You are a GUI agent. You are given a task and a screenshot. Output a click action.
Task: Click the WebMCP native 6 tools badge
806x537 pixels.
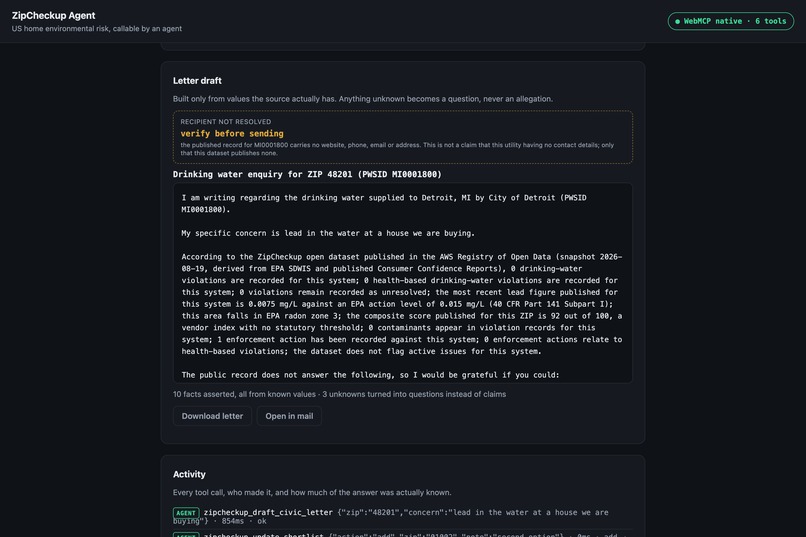point(730,21)
